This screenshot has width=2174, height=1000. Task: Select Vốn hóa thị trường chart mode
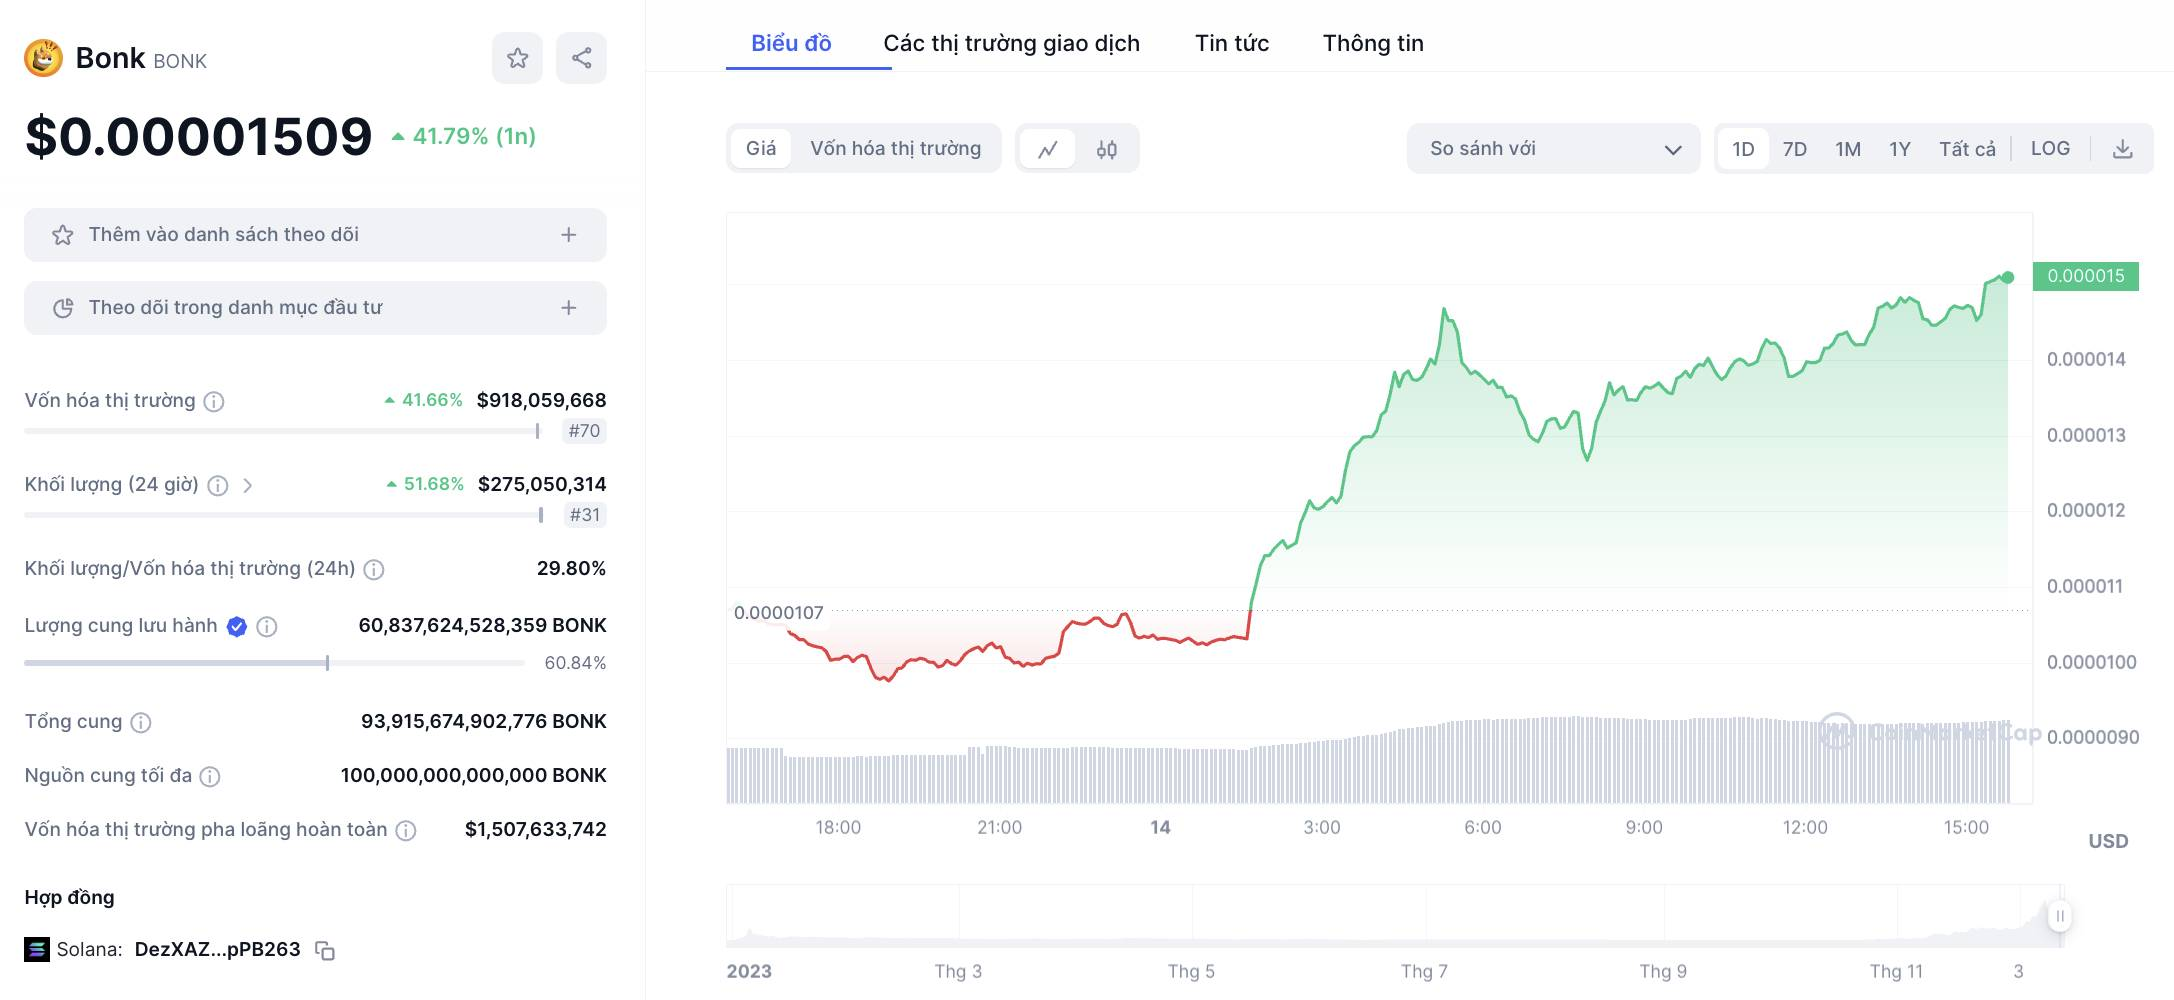tap(896, 149)
